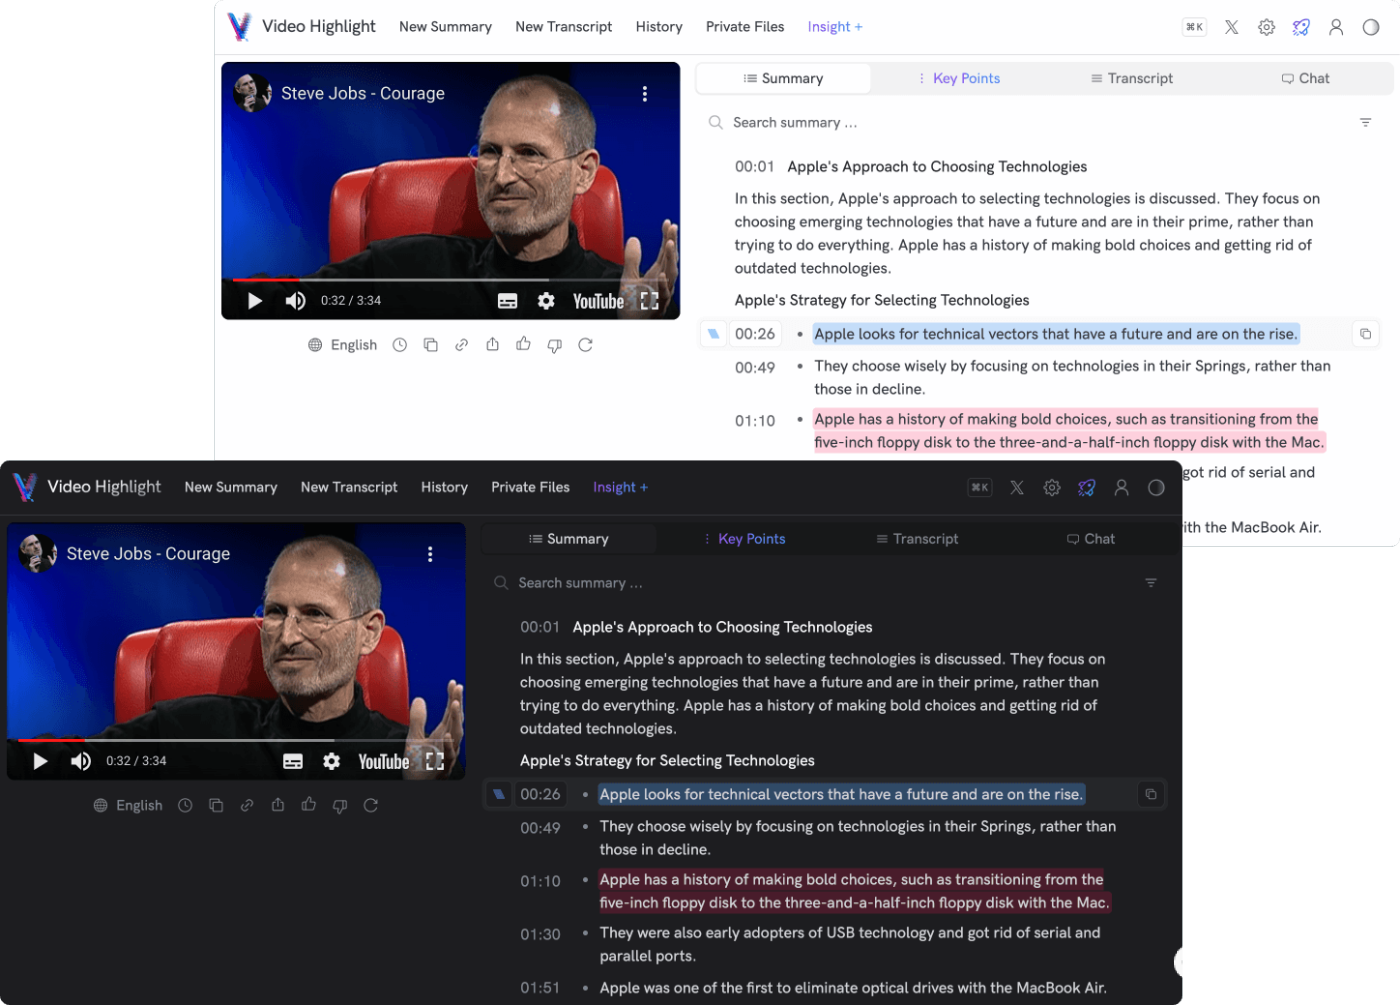Screen dimensions: 1400x1005
Task: Copy the highlighted 00:26 point in the light window
Action: (x=1365, y=334)
